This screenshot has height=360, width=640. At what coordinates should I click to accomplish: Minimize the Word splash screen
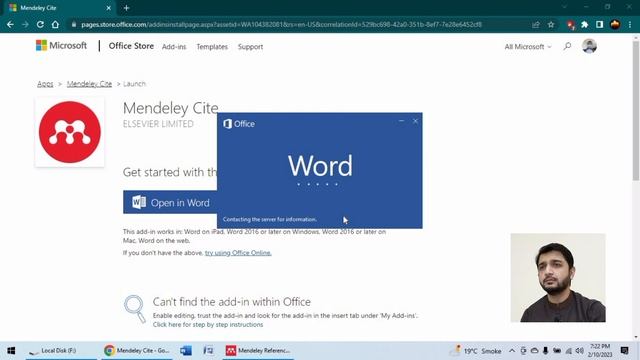point(401,121)
